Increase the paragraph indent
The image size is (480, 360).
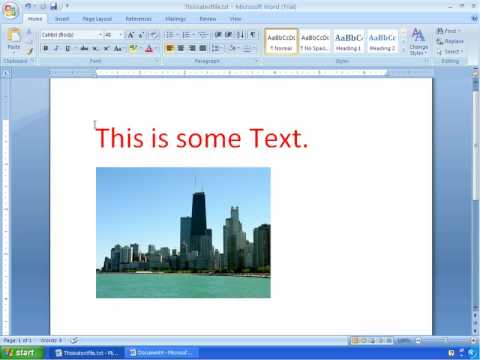click(229, 35)
